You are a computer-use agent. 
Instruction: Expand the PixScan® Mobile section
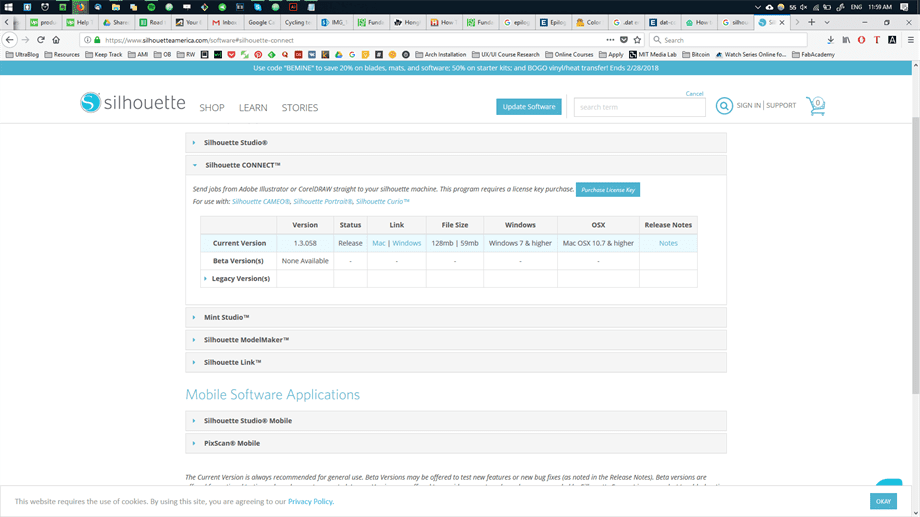(x=456, y=443)
